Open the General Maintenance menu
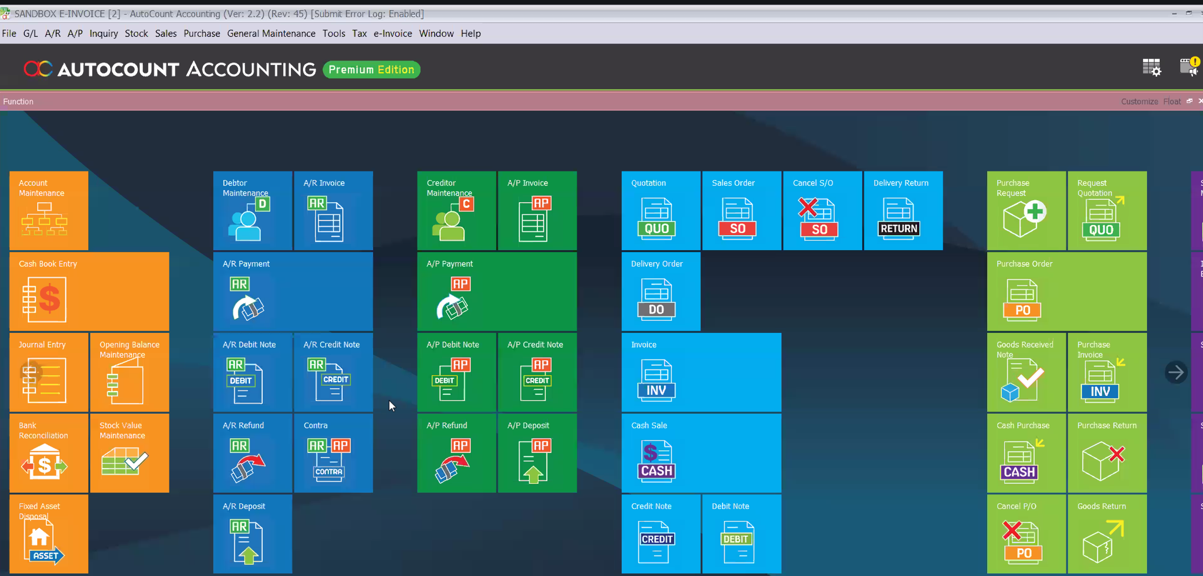The width and height of the screenshot is (1203, 576). click(271, 33)
